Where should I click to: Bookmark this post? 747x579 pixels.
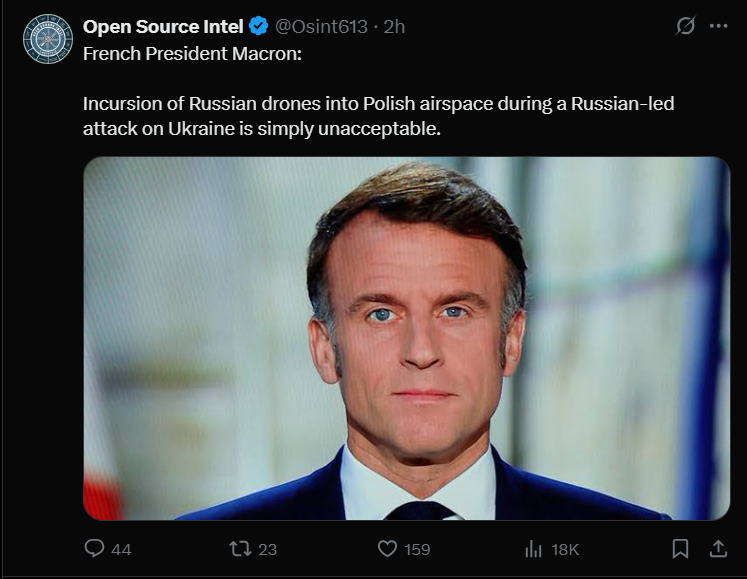pos(680,548)
